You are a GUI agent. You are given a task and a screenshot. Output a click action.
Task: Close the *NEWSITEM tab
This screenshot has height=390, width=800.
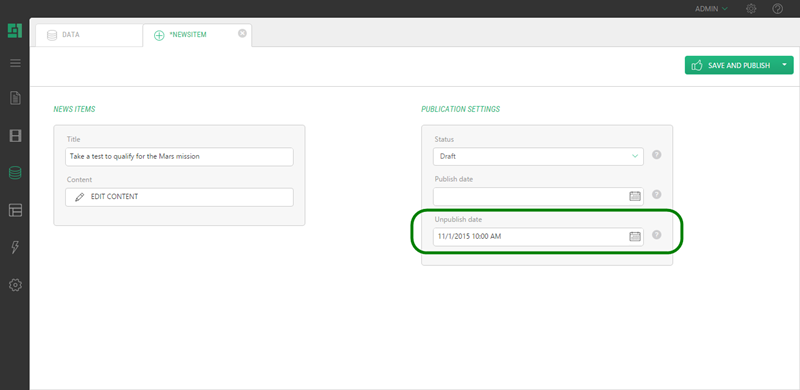click(242, 33)
